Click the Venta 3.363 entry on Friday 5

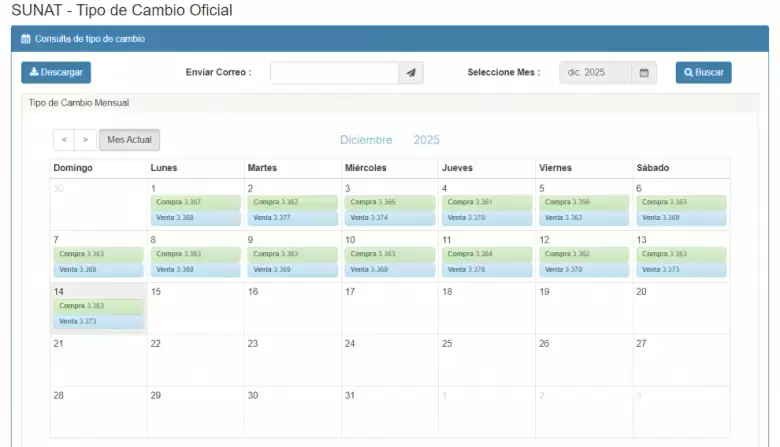click(x=583, y=217)
